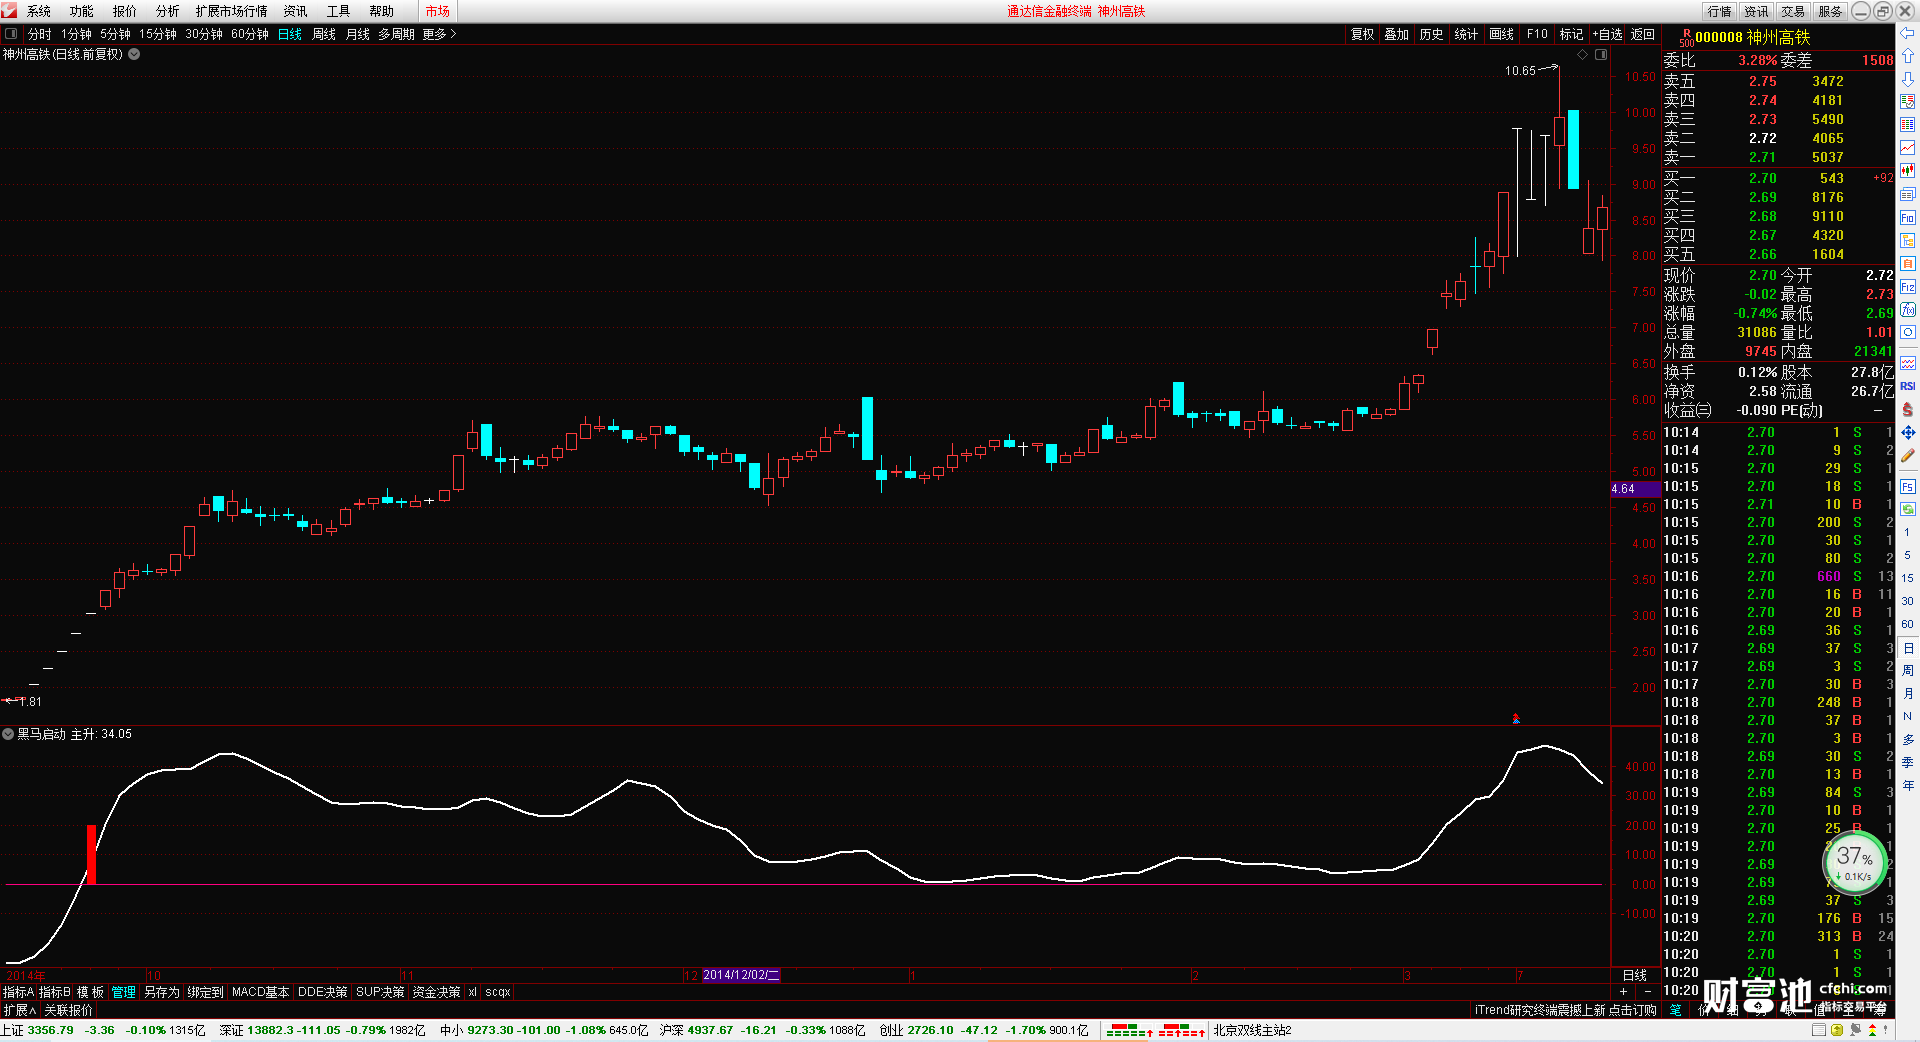This screenshot has height=1042, width=1920.
Task: Click the page-down arrow icon in sidebar
Action: (x=1908, y=79)
